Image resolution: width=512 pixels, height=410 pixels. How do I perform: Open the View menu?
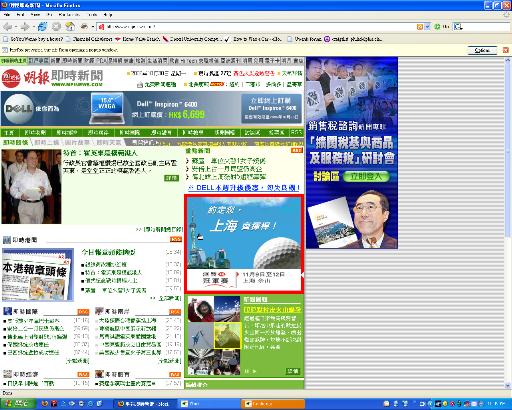[x=35, y=15]
